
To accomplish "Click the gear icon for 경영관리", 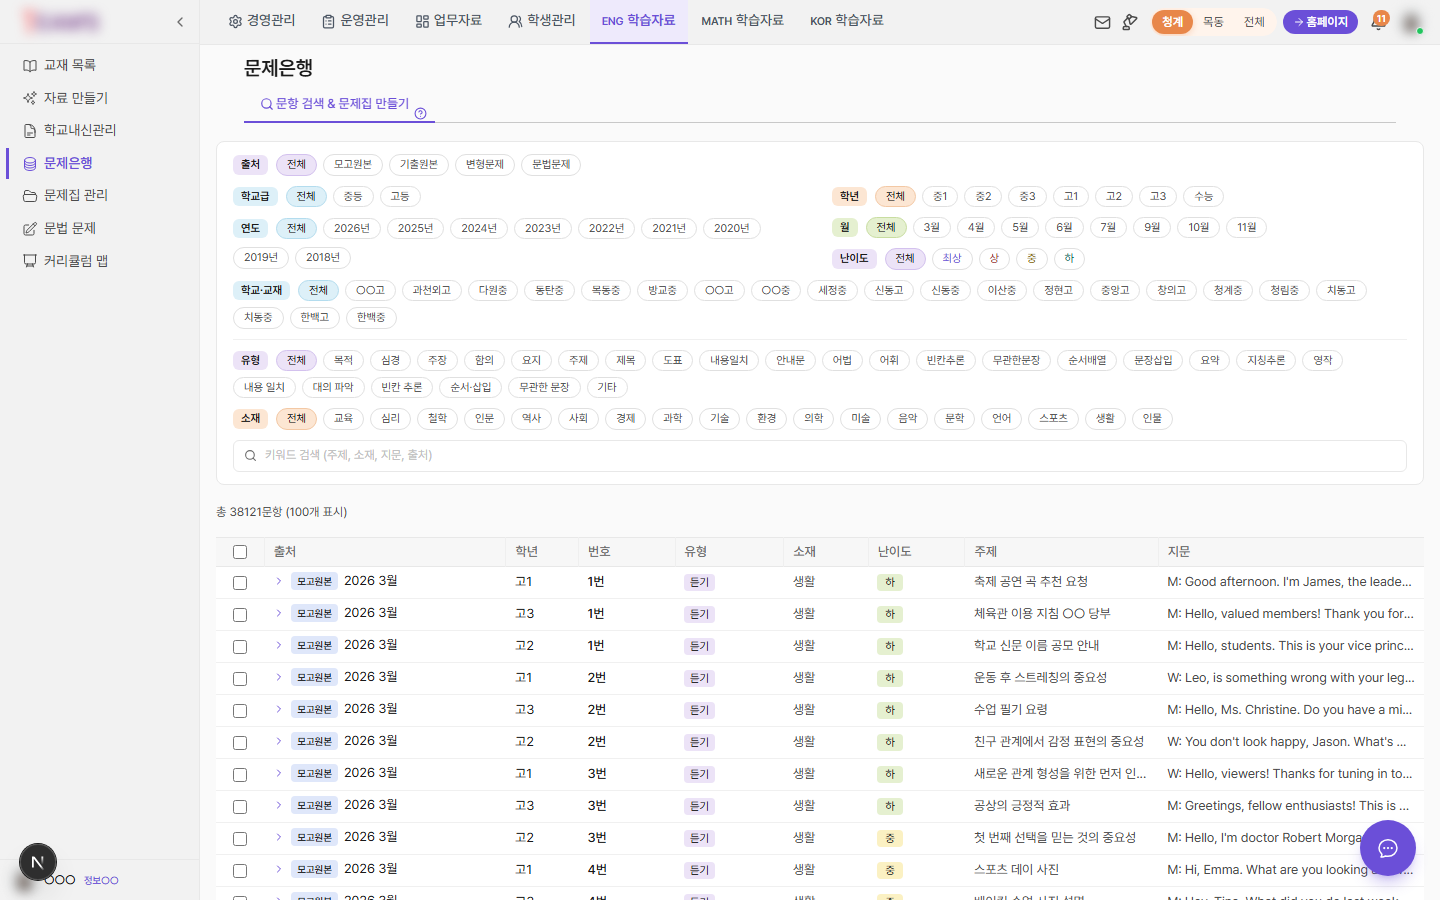I will (235, 21).
